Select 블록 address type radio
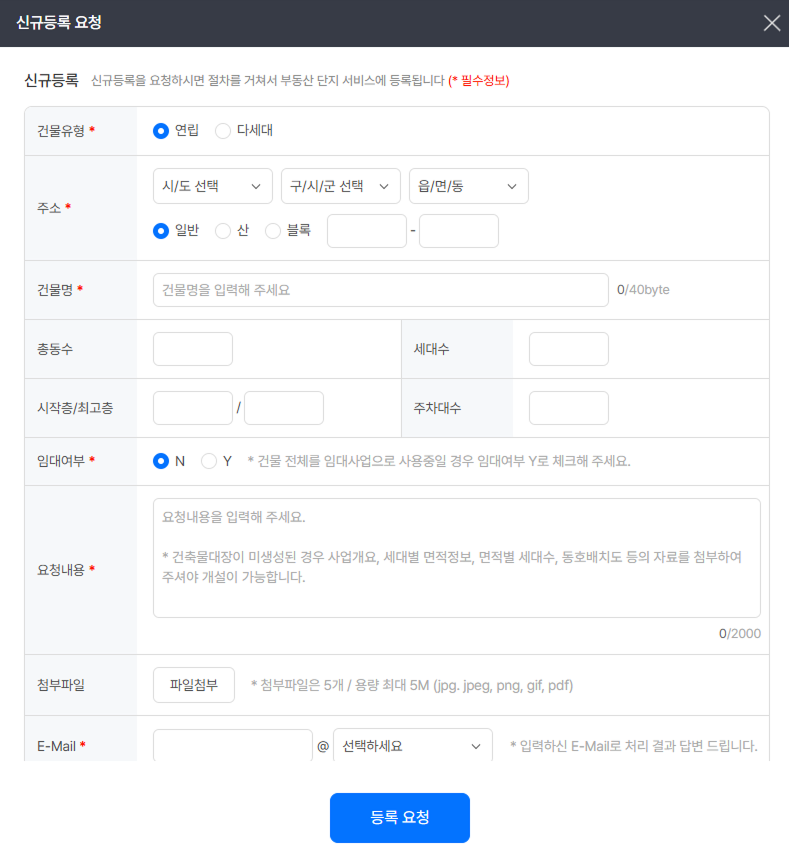789x867 pixels. (273, 231)
